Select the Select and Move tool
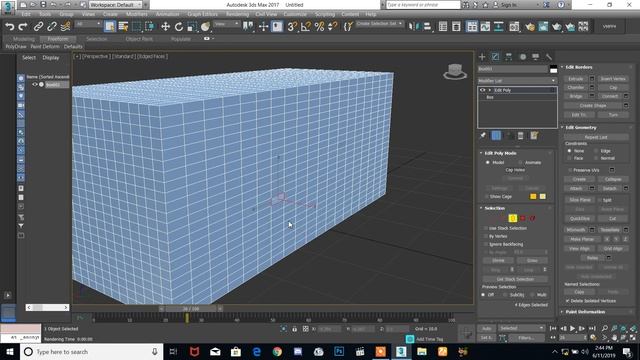 pyautogui.click(x=165, y=27)
